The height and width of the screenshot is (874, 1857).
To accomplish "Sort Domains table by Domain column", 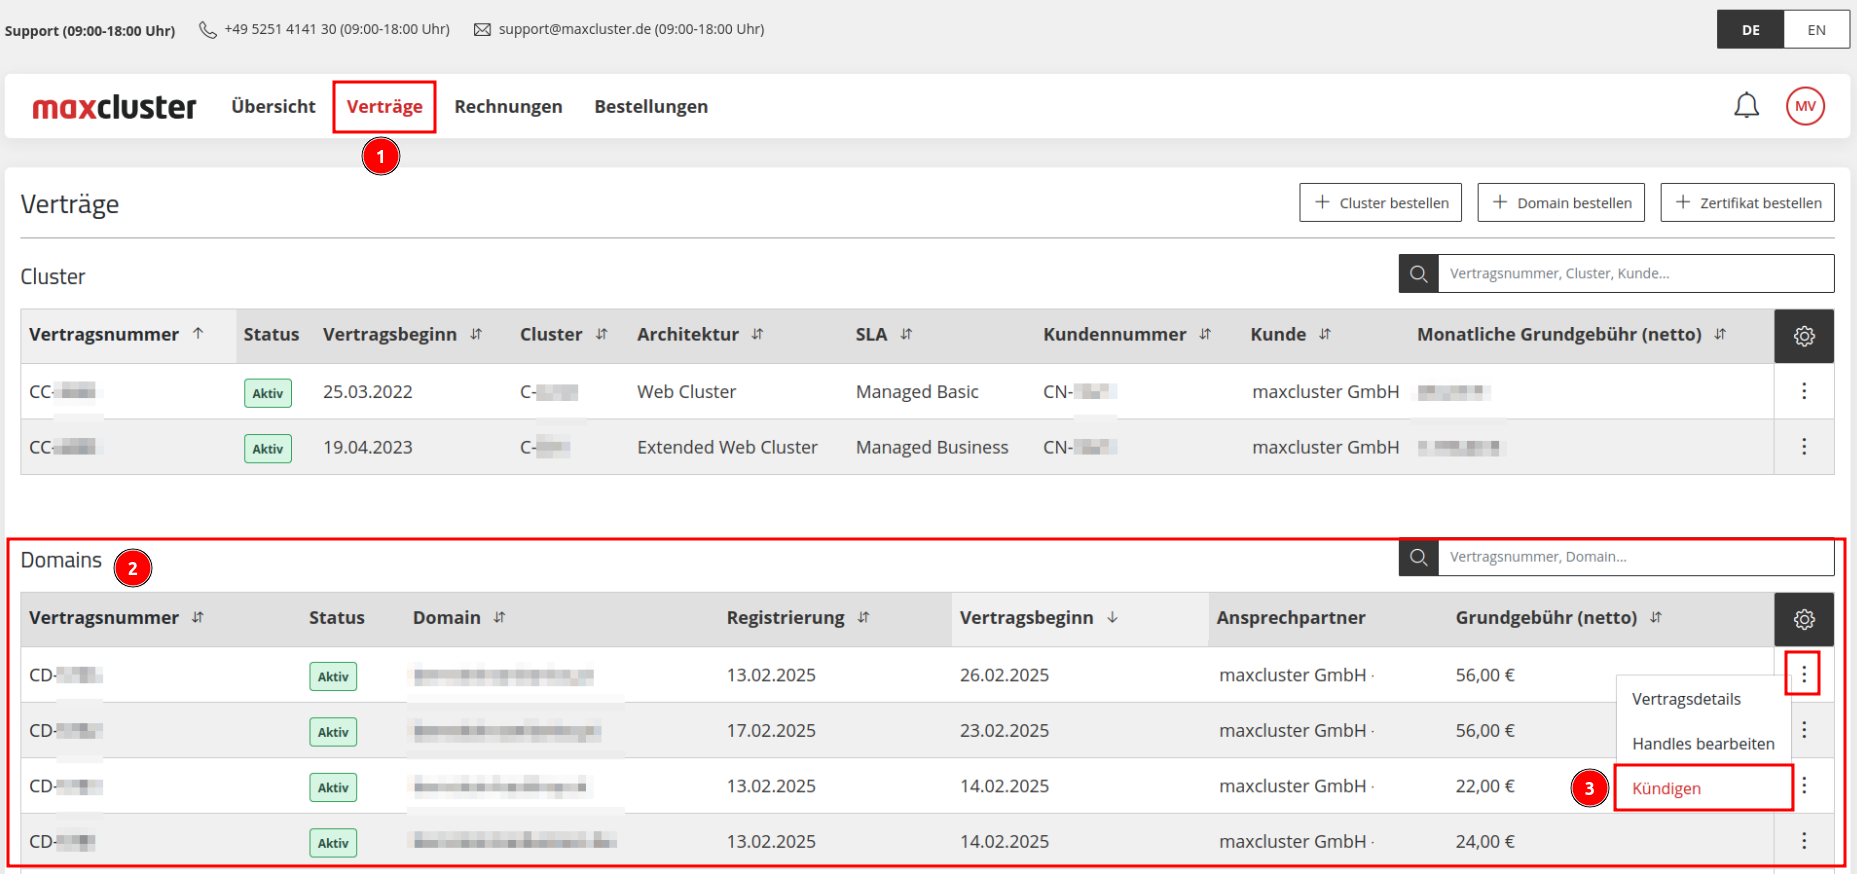I will tap(499, 617).
